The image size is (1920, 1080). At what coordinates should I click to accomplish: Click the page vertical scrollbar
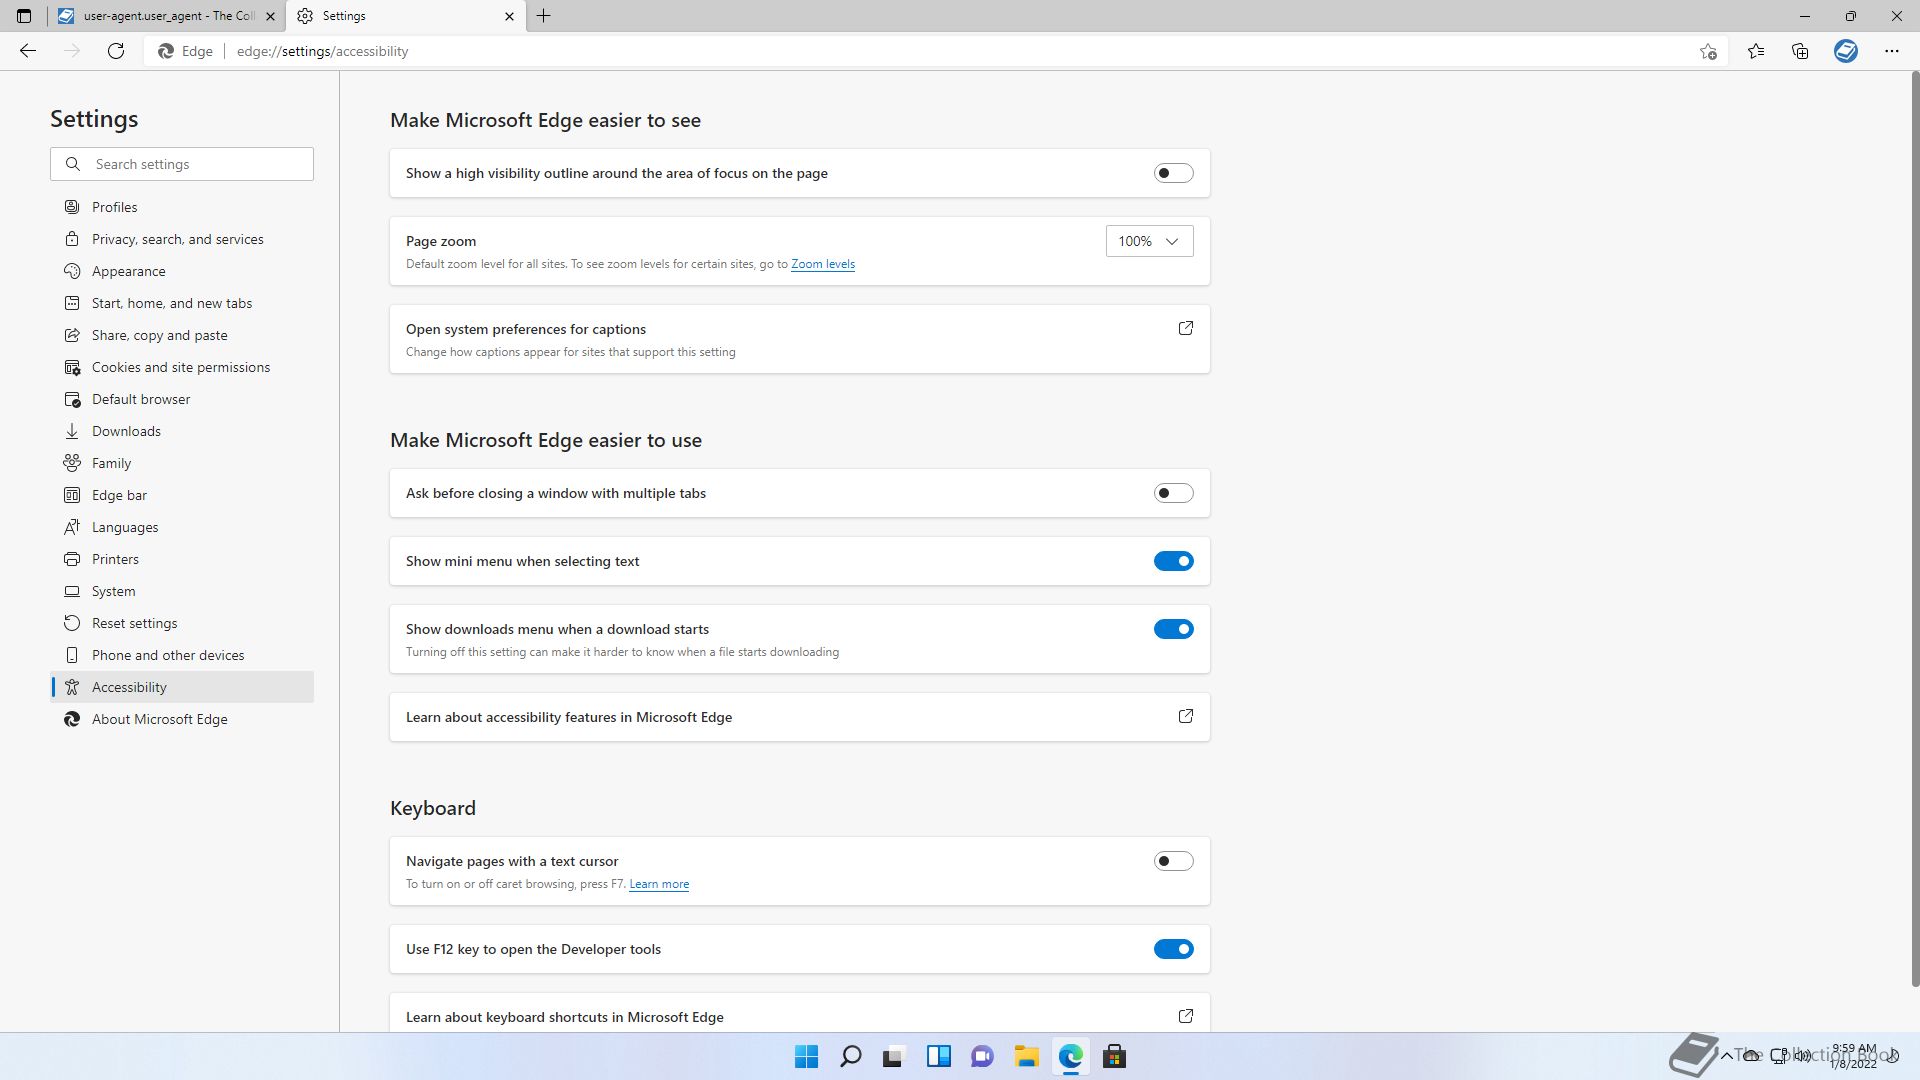[1914, 528]
